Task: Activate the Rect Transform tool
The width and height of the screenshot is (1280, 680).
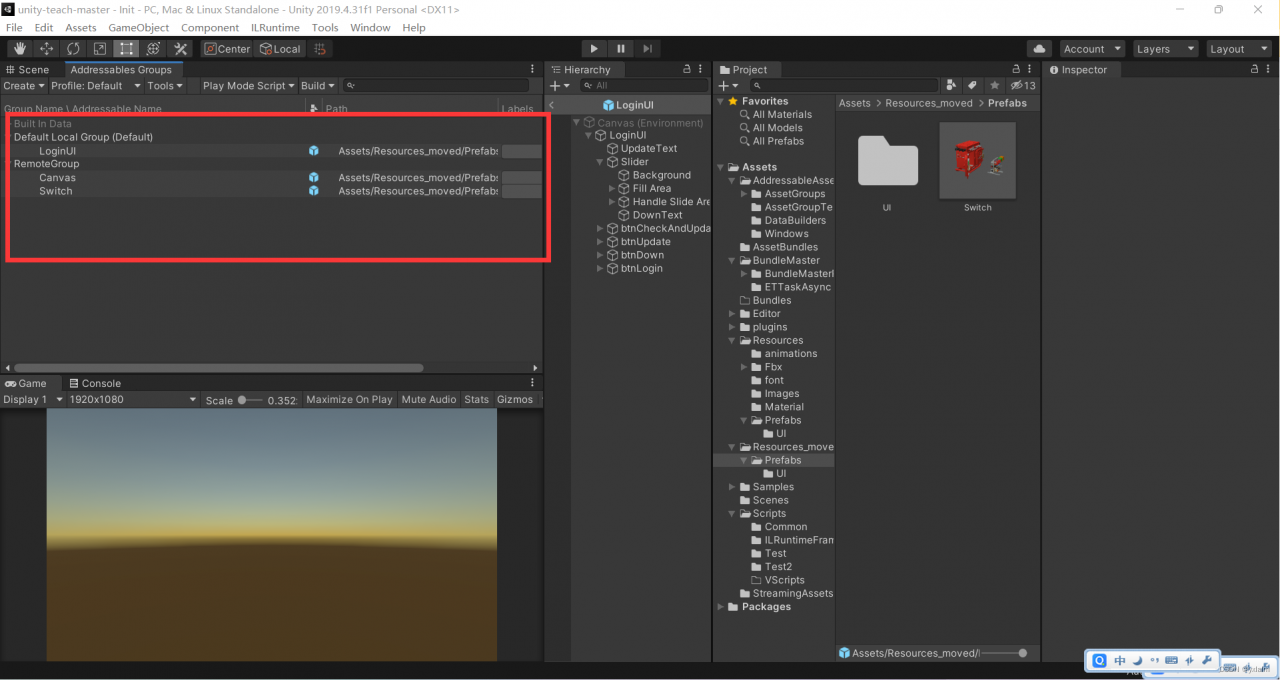Action: pos(126,49)
